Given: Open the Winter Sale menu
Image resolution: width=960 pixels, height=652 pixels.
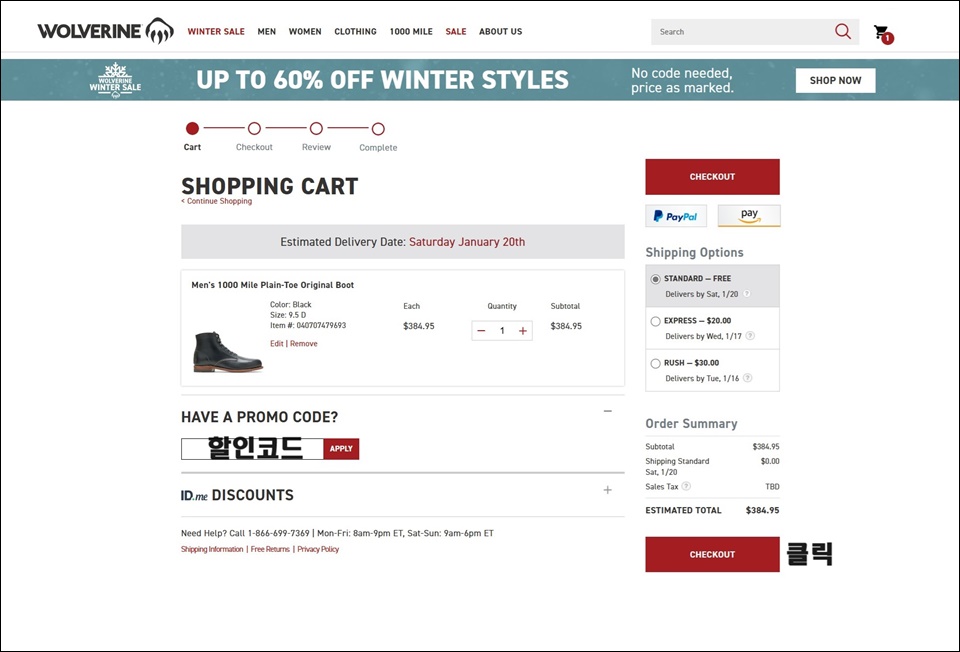Looking at the screenshot, I should tap(216, 31).
